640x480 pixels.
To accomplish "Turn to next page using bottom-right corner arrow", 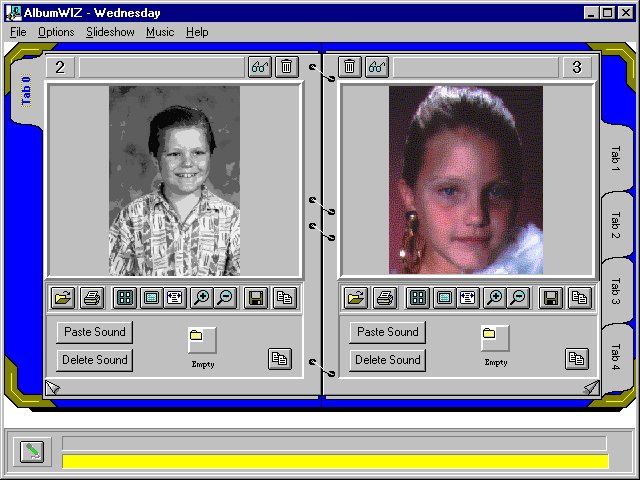I will 591,387.
